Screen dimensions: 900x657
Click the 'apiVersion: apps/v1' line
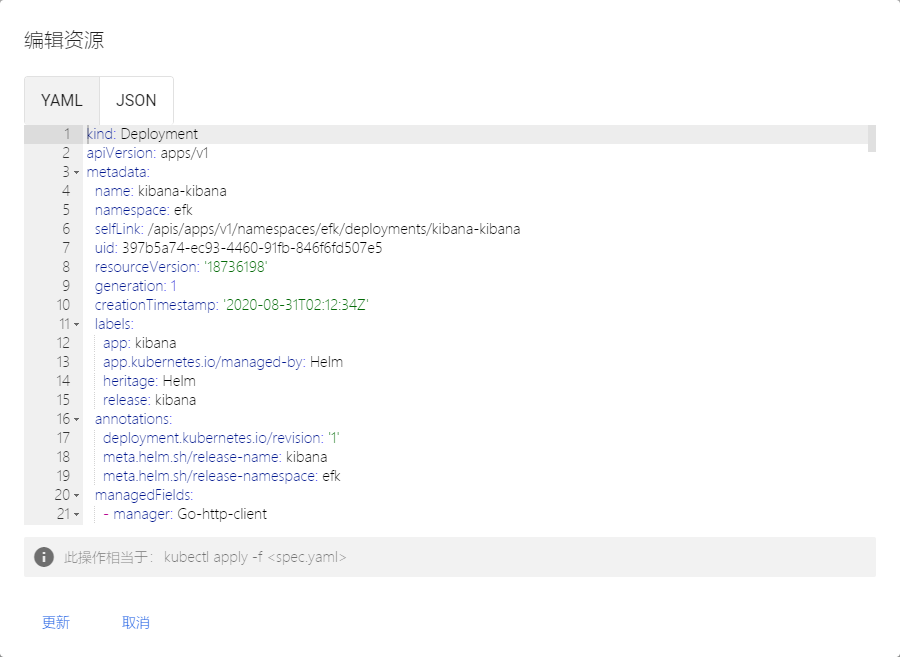tap(148, 153)
